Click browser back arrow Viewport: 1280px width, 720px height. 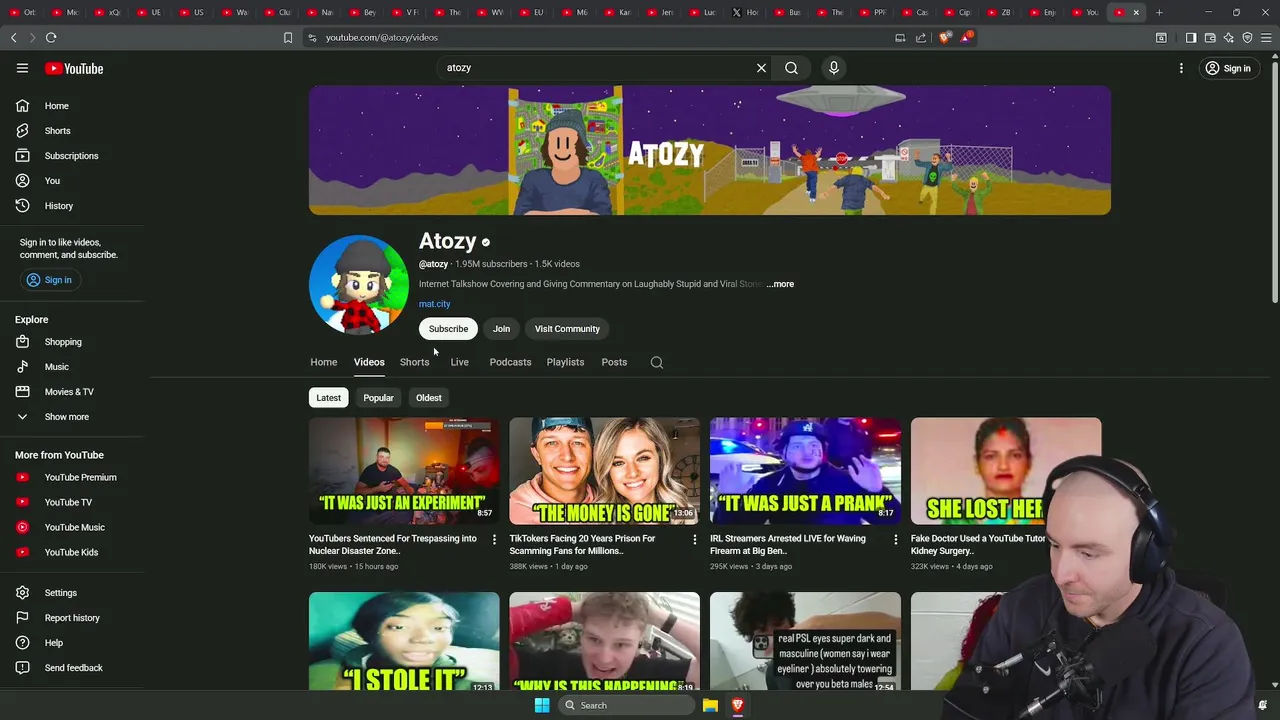[x=13, y=38]
